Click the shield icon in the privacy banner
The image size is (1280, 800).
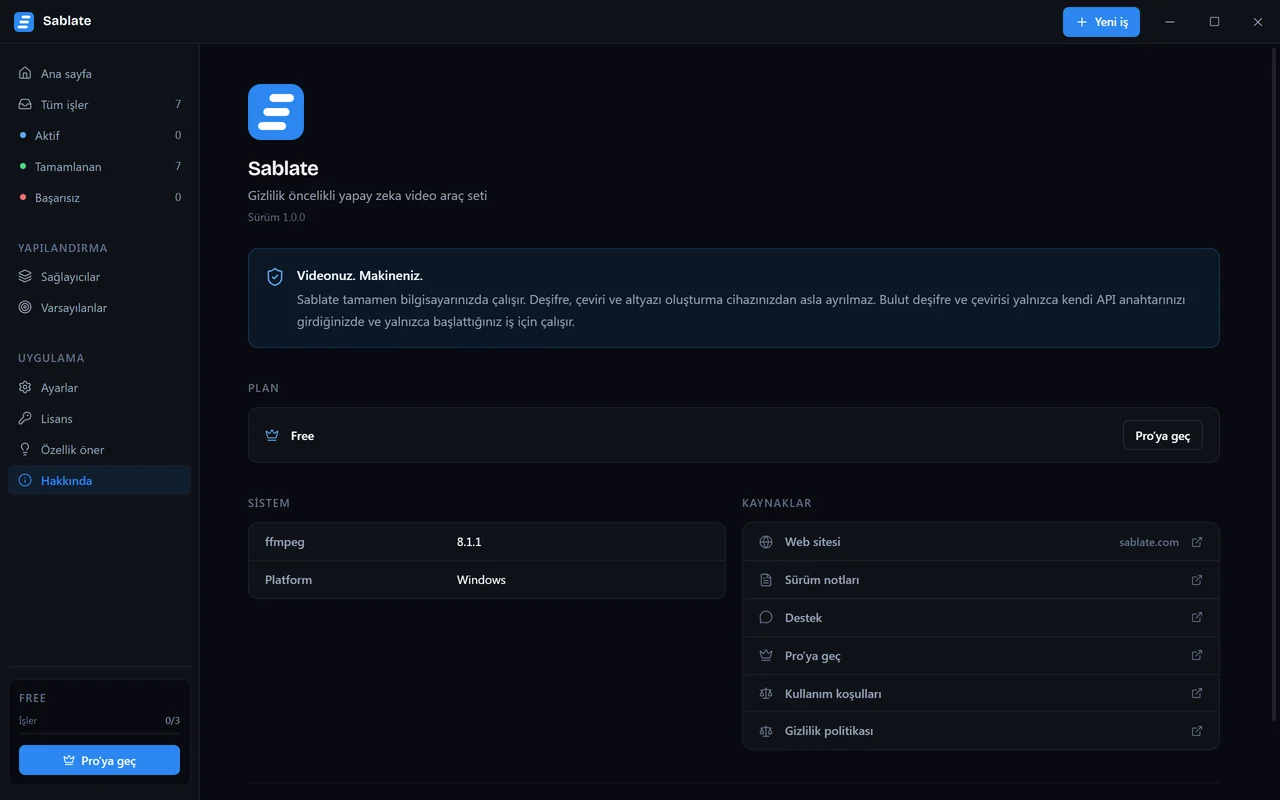pos(275,277)
